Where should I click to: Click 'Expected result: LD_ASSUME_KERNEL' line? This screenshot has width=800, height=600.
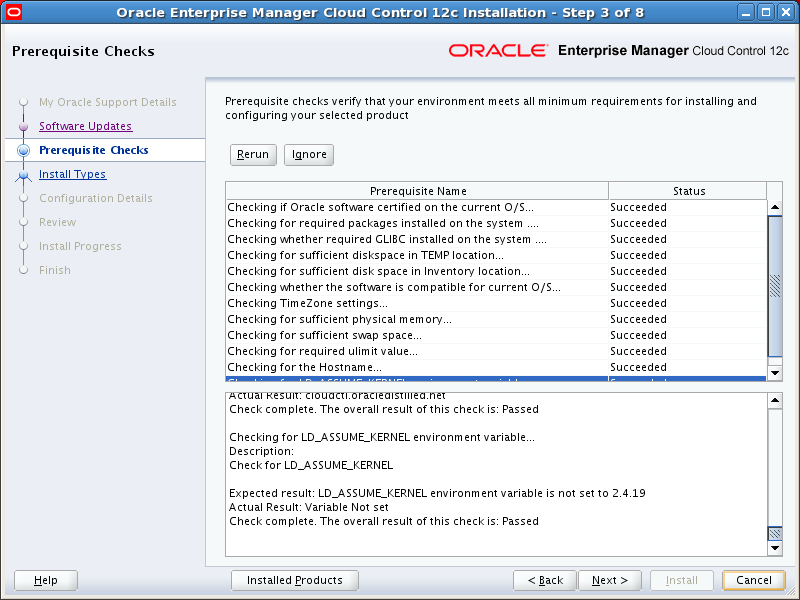click(x=437, y=493)
